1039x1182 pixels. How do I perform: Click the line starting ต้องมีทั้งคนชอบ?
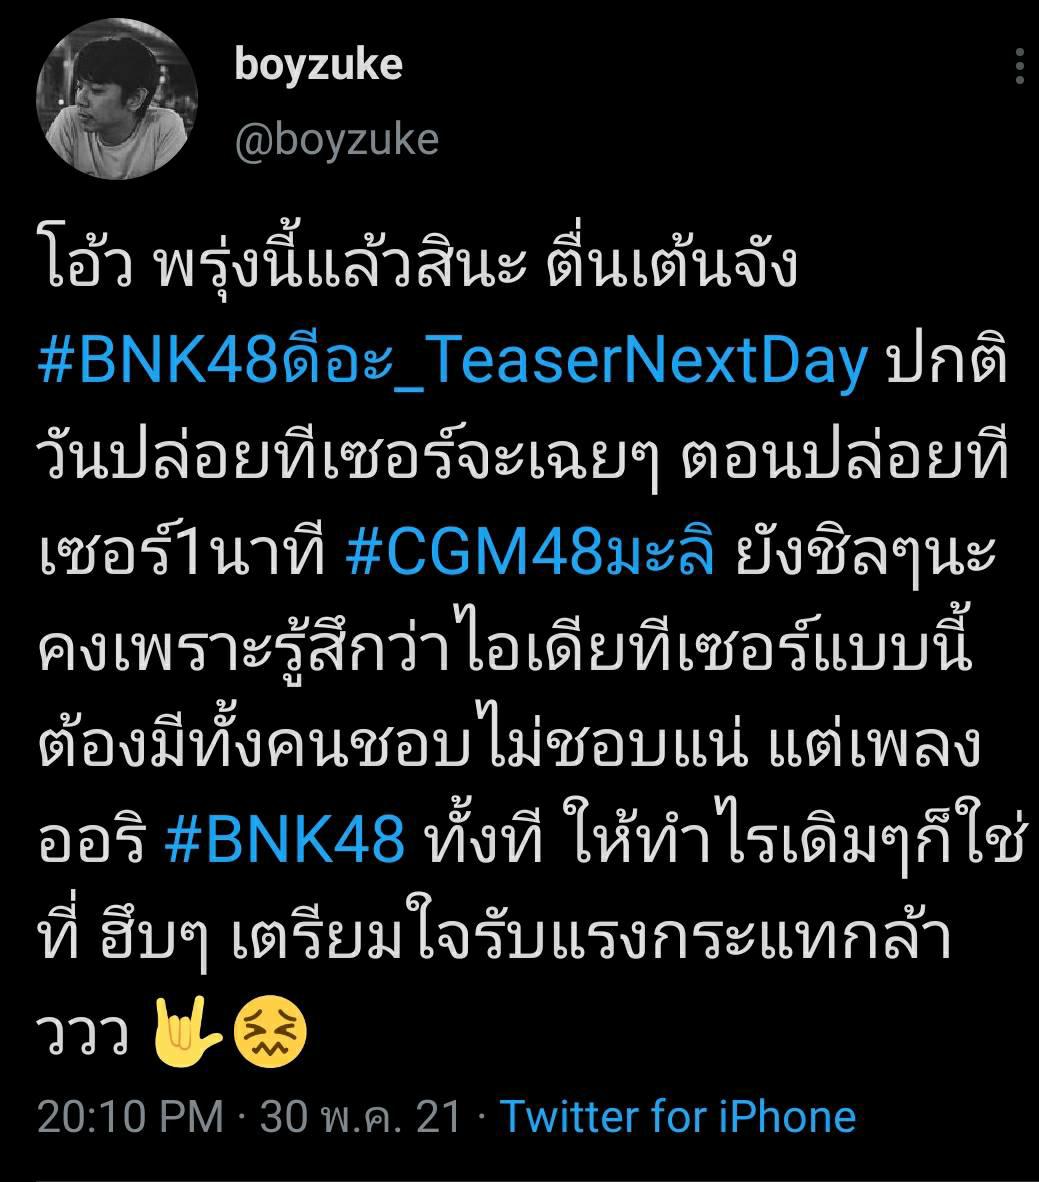click(510, 743)
